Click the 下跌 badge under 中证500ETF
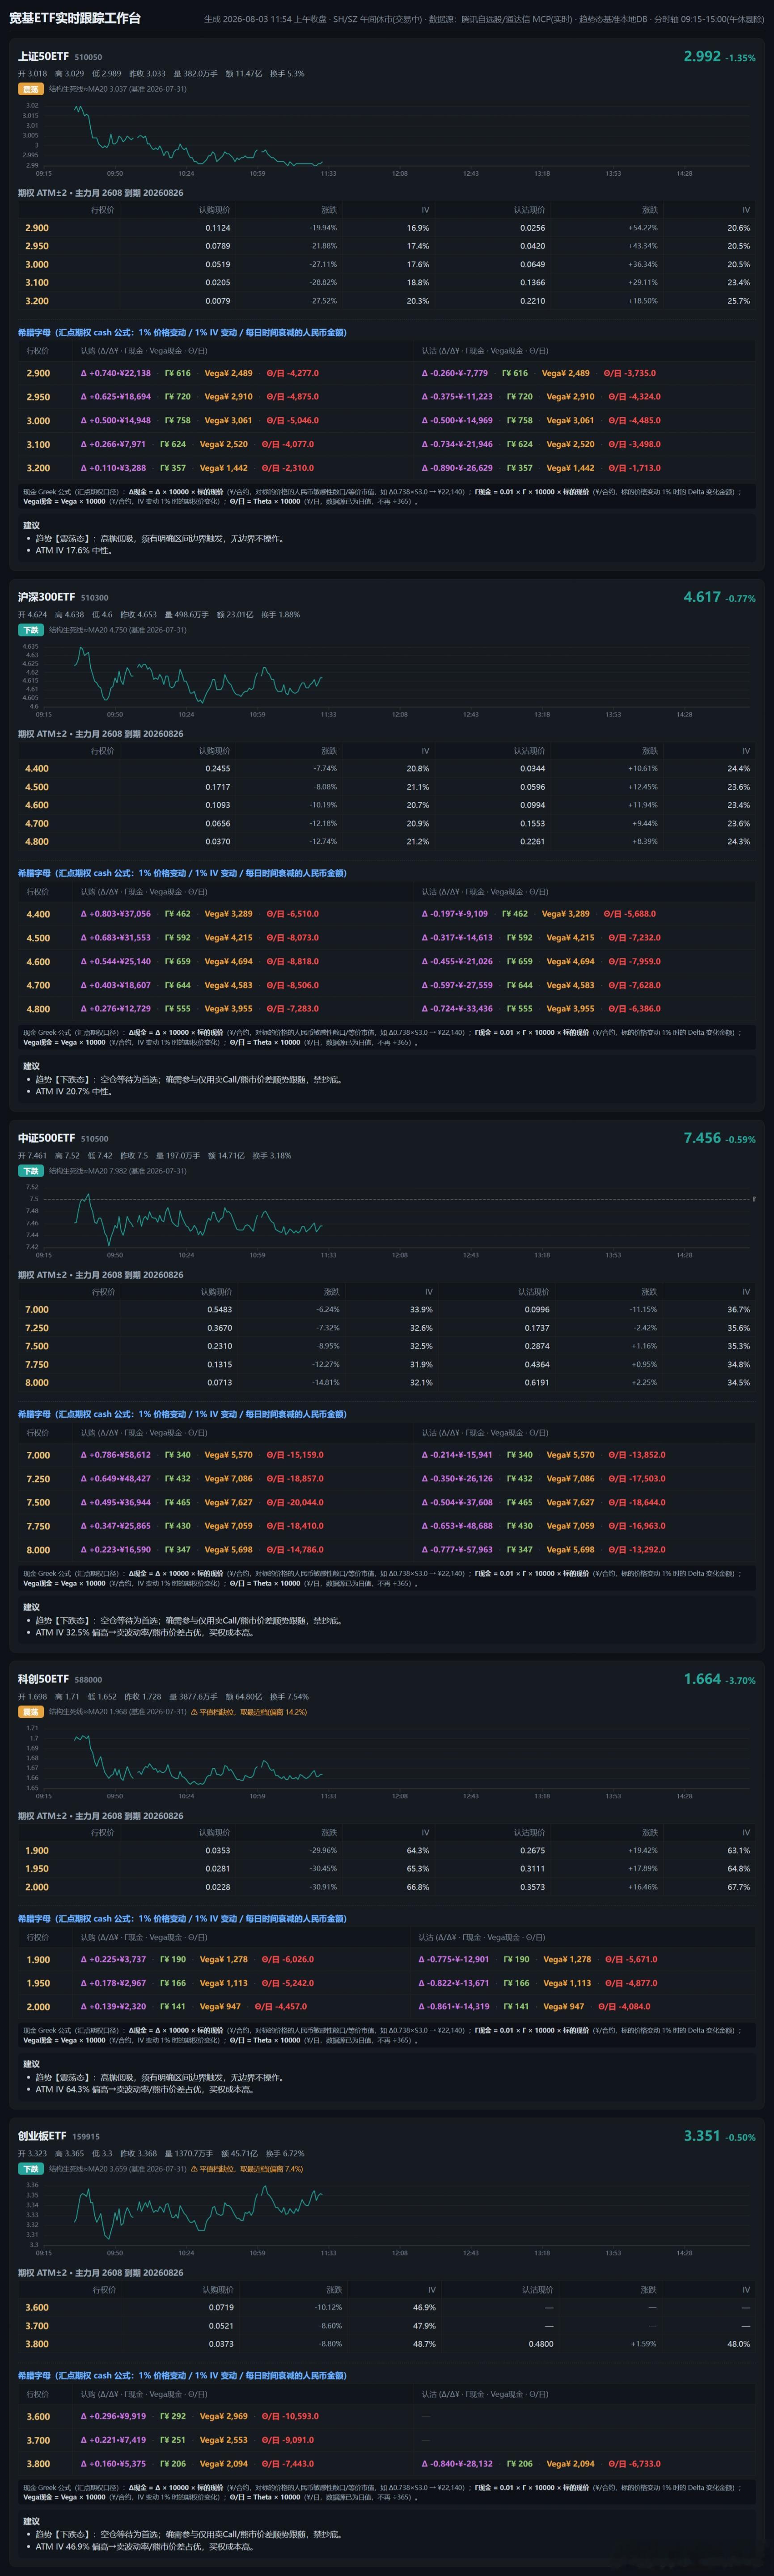 pos(31,1171)
